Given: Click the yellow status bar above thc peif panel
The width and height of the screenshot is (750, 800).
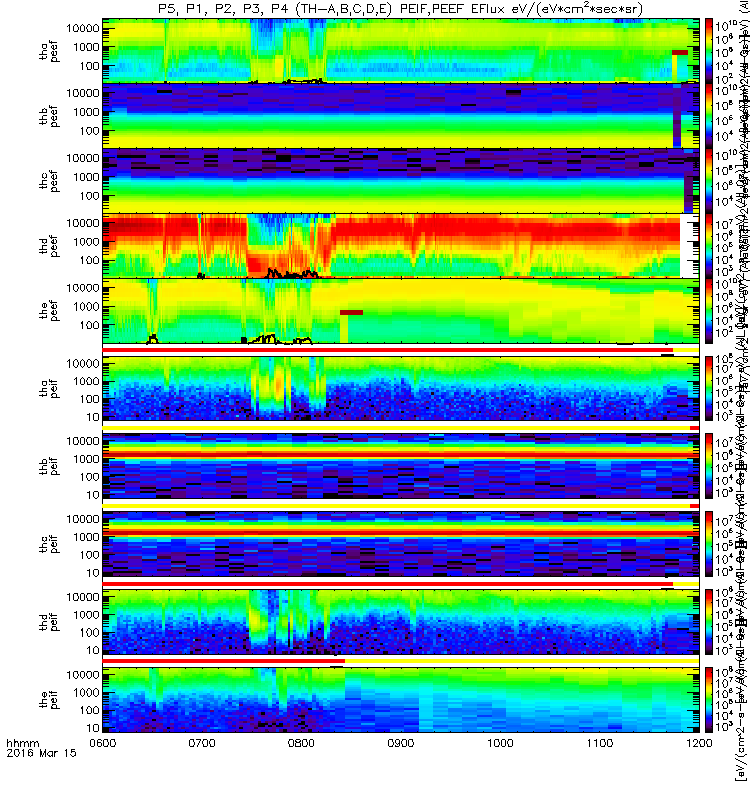Looking at the screenshot, I should (x=396, y=506).
